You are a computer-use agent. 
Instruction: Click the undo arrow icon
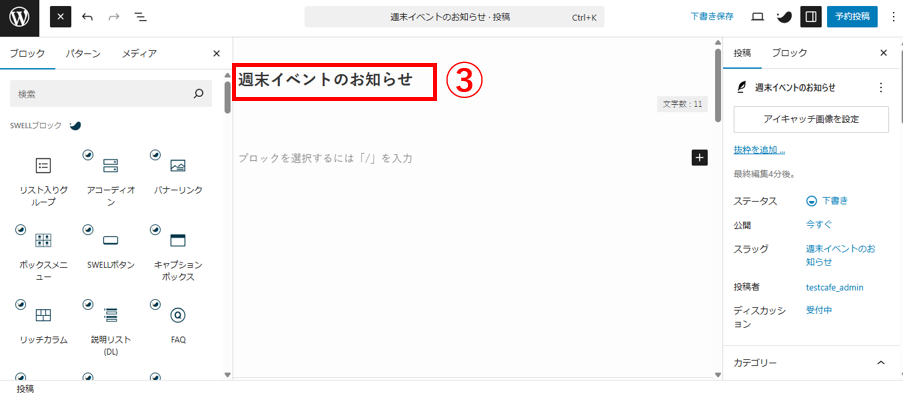(x=88, y=17)
